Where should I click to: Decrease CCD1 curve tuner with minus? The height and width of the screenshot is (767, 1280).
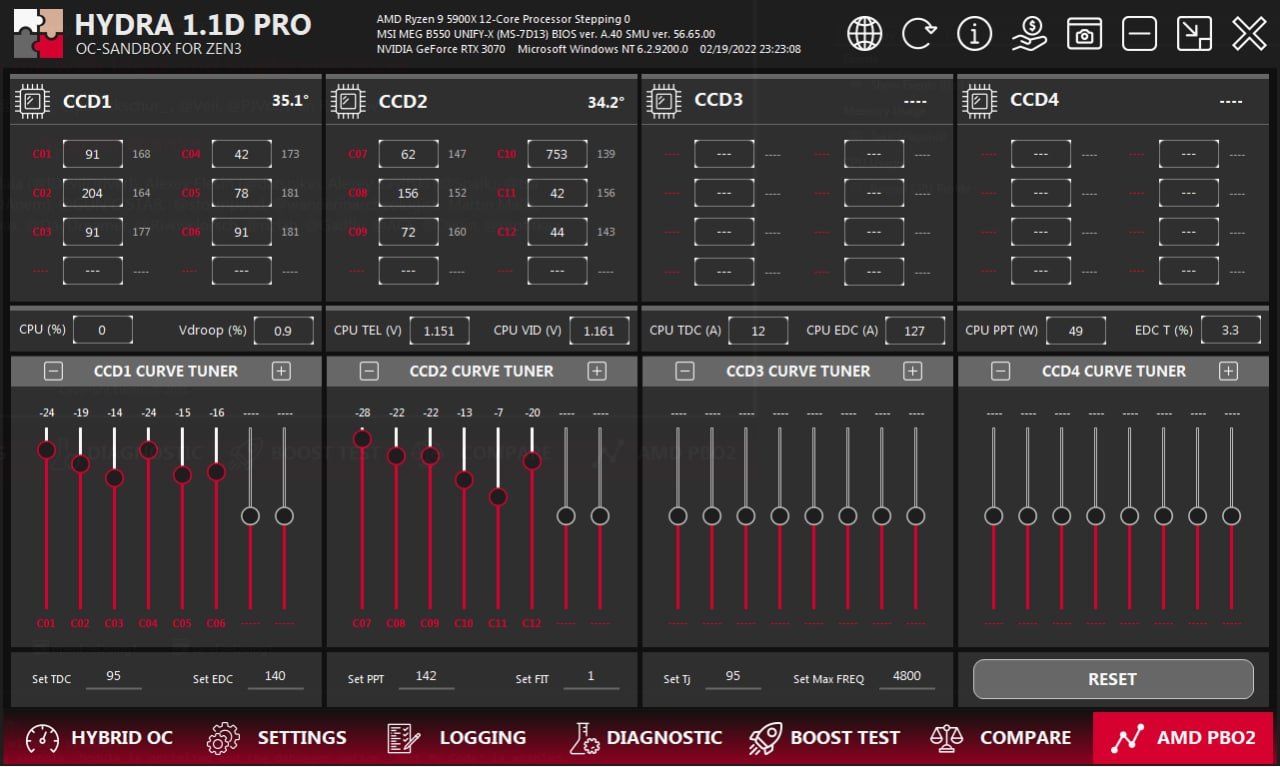[x=54, y=371]
